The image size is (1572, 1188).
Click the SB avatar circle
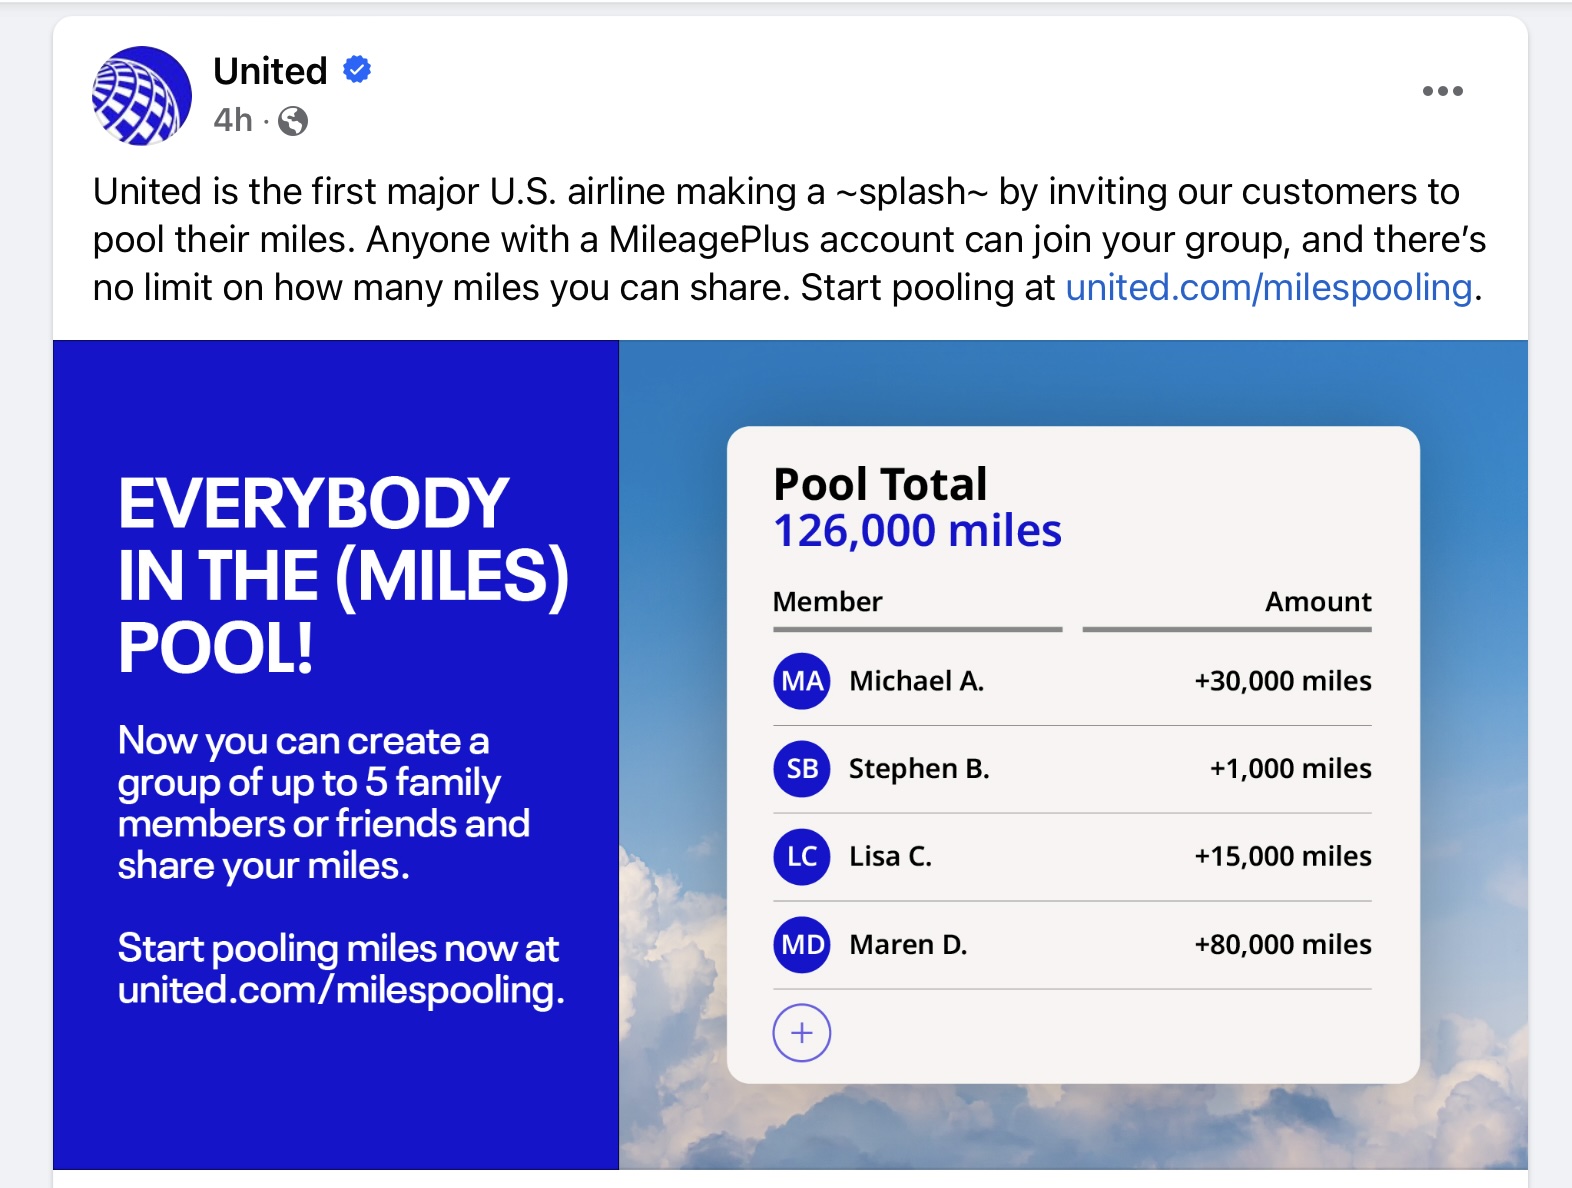pos(802,769)
